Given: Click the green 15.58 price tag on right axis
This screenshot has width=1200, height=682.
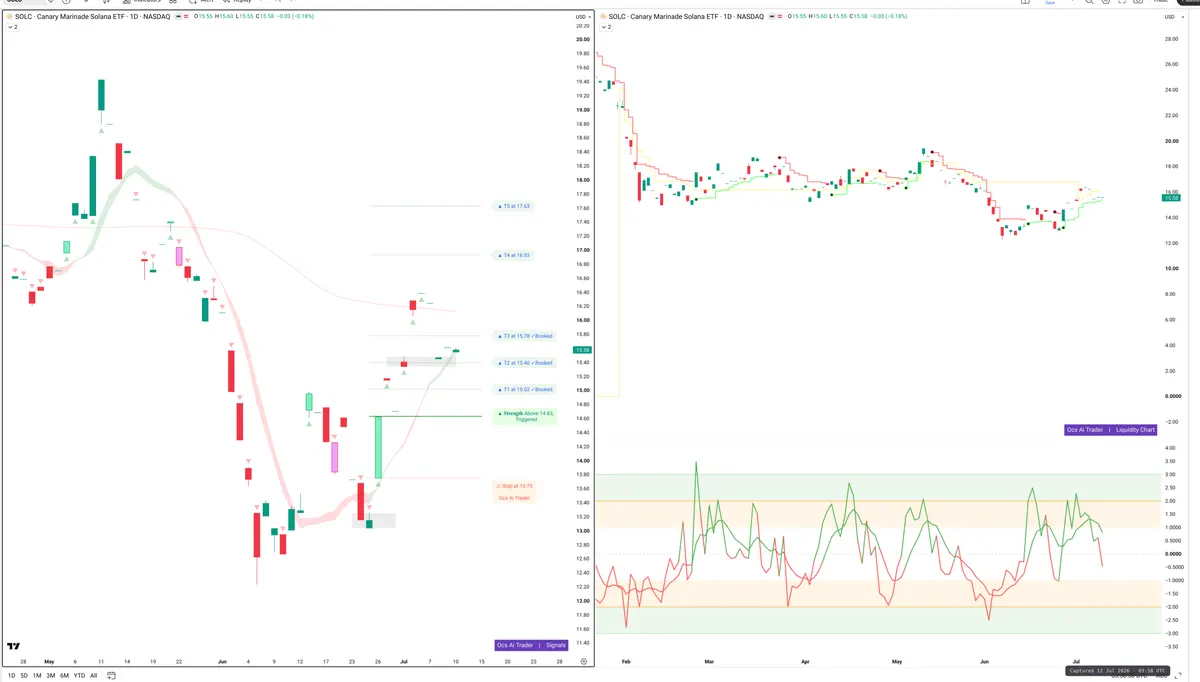Looking at the screenshot, I should coord(1172,198).
